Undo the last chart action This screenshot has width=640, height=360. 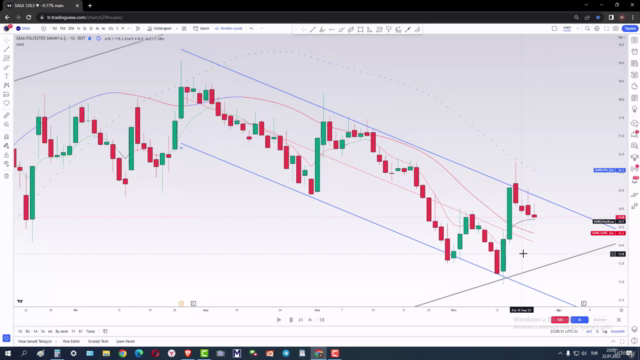pyautogui.click(x=252, y=29)
